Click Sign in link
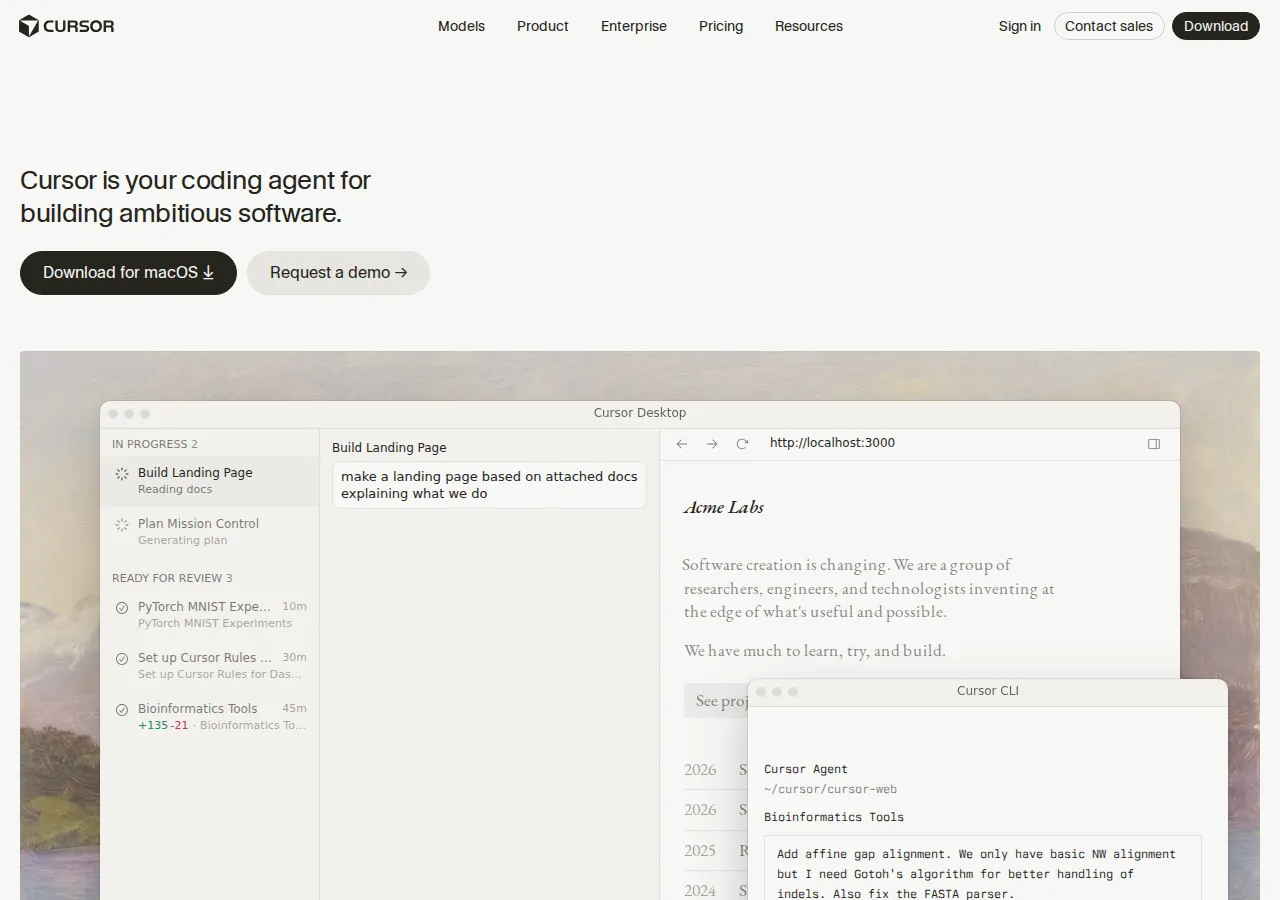The width and height of the screenshot is (1280, 900). click(x=1020, y=26)
